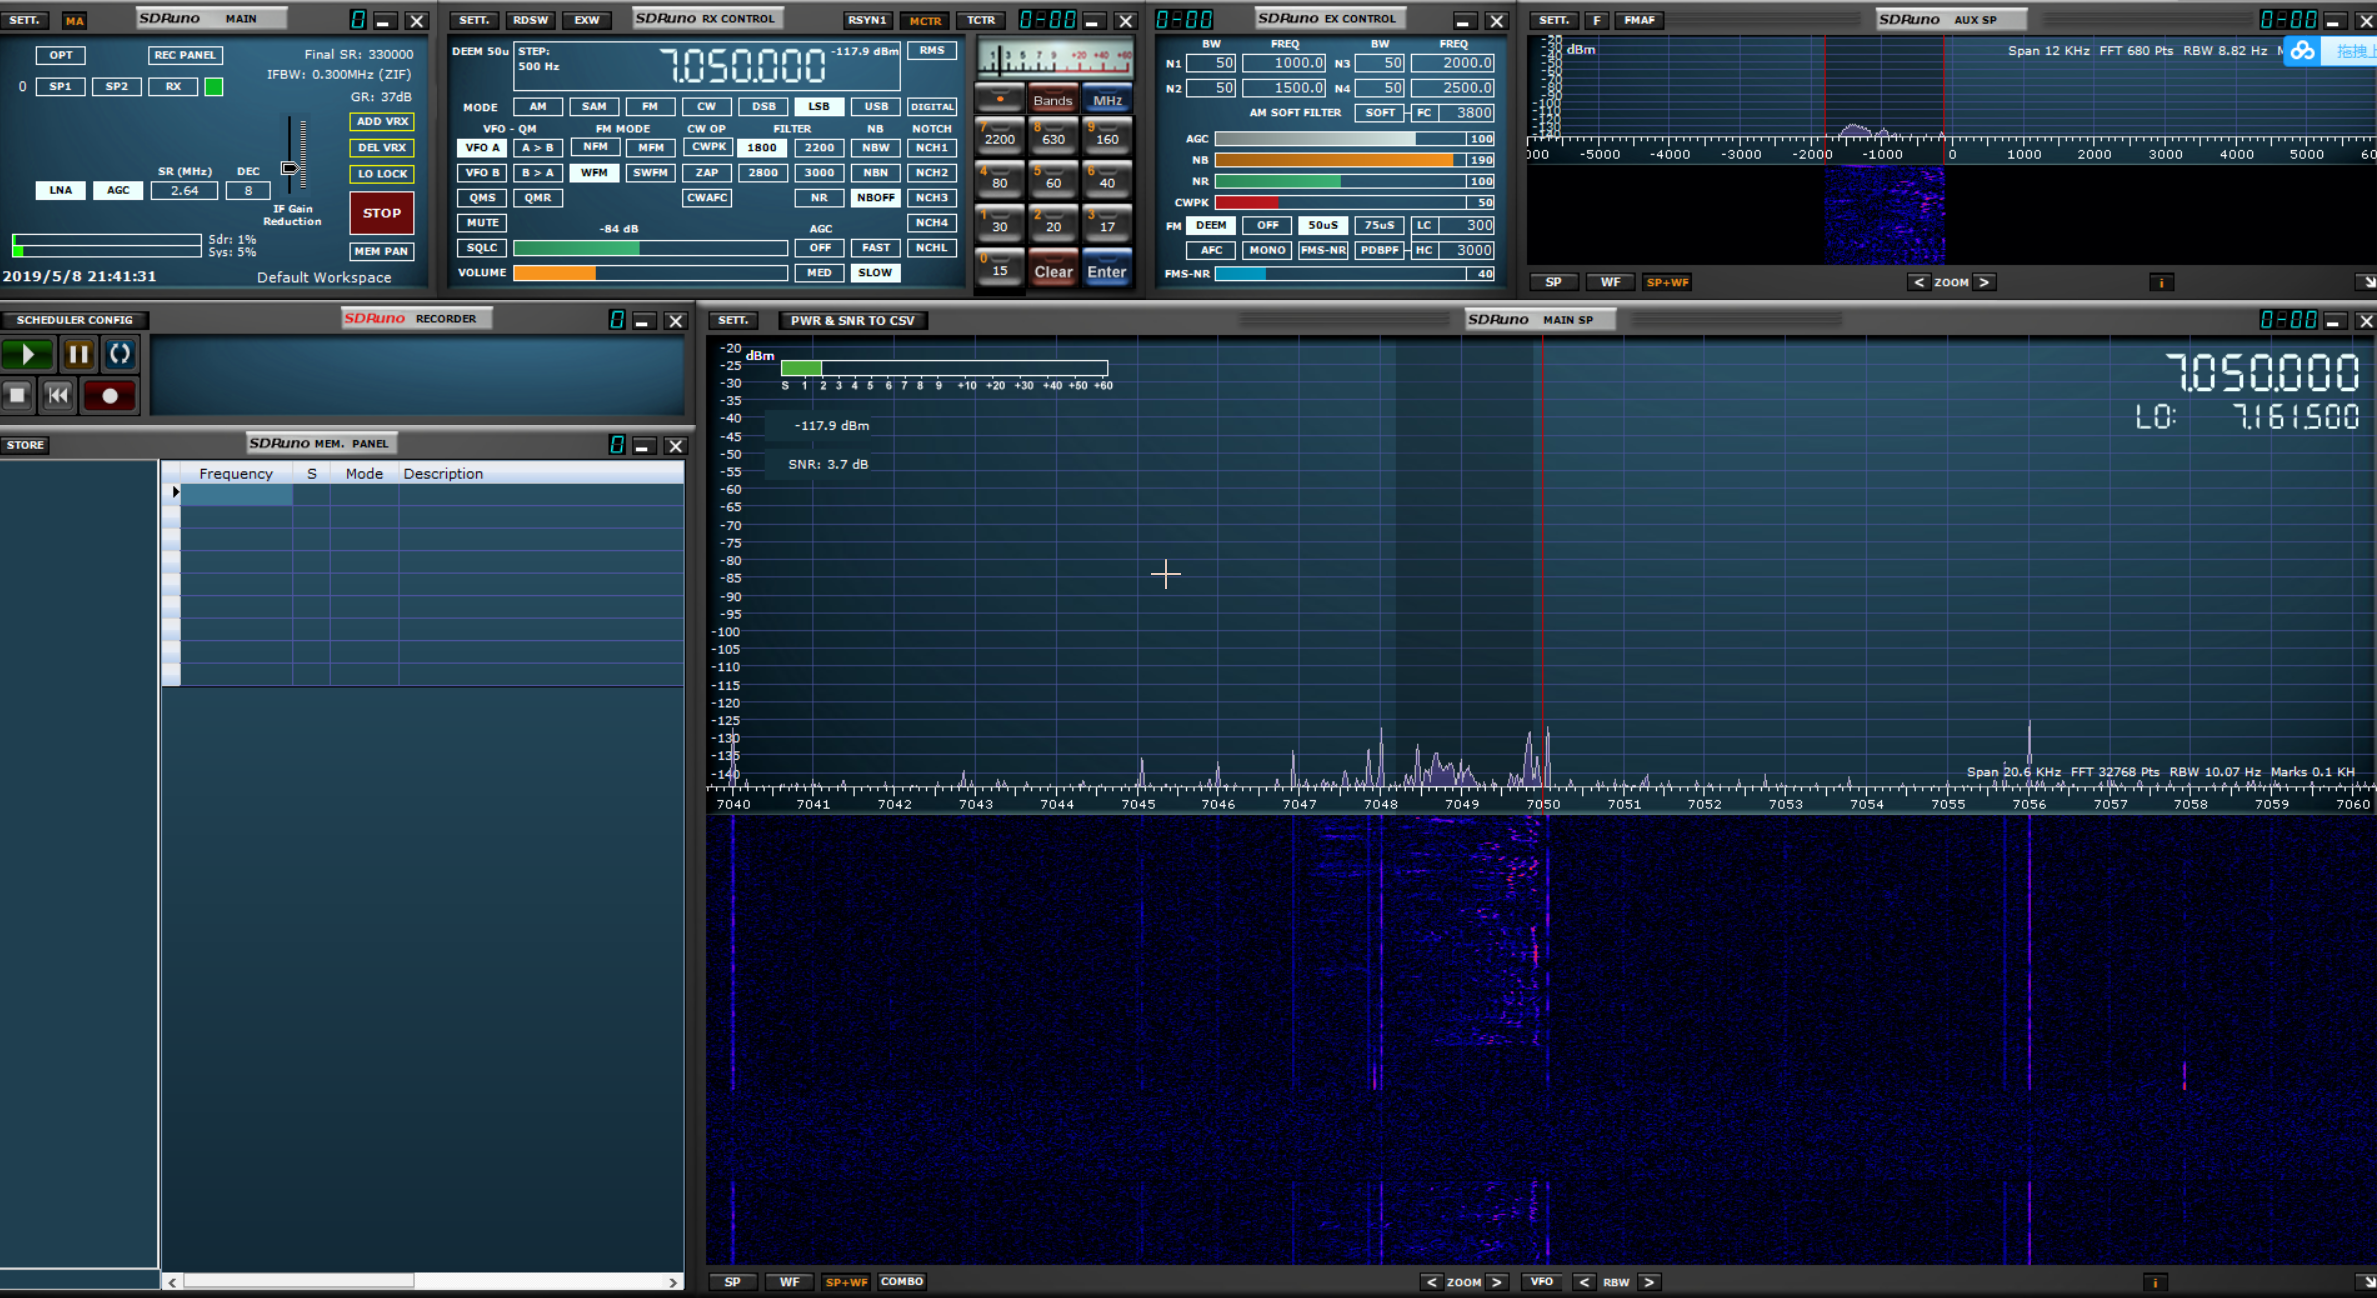Image resolution: width=2377 pixels, height=1298 pixels.
Task: Switch the AUX SP view to WF mode
Action: click(x=1610, y=283)
